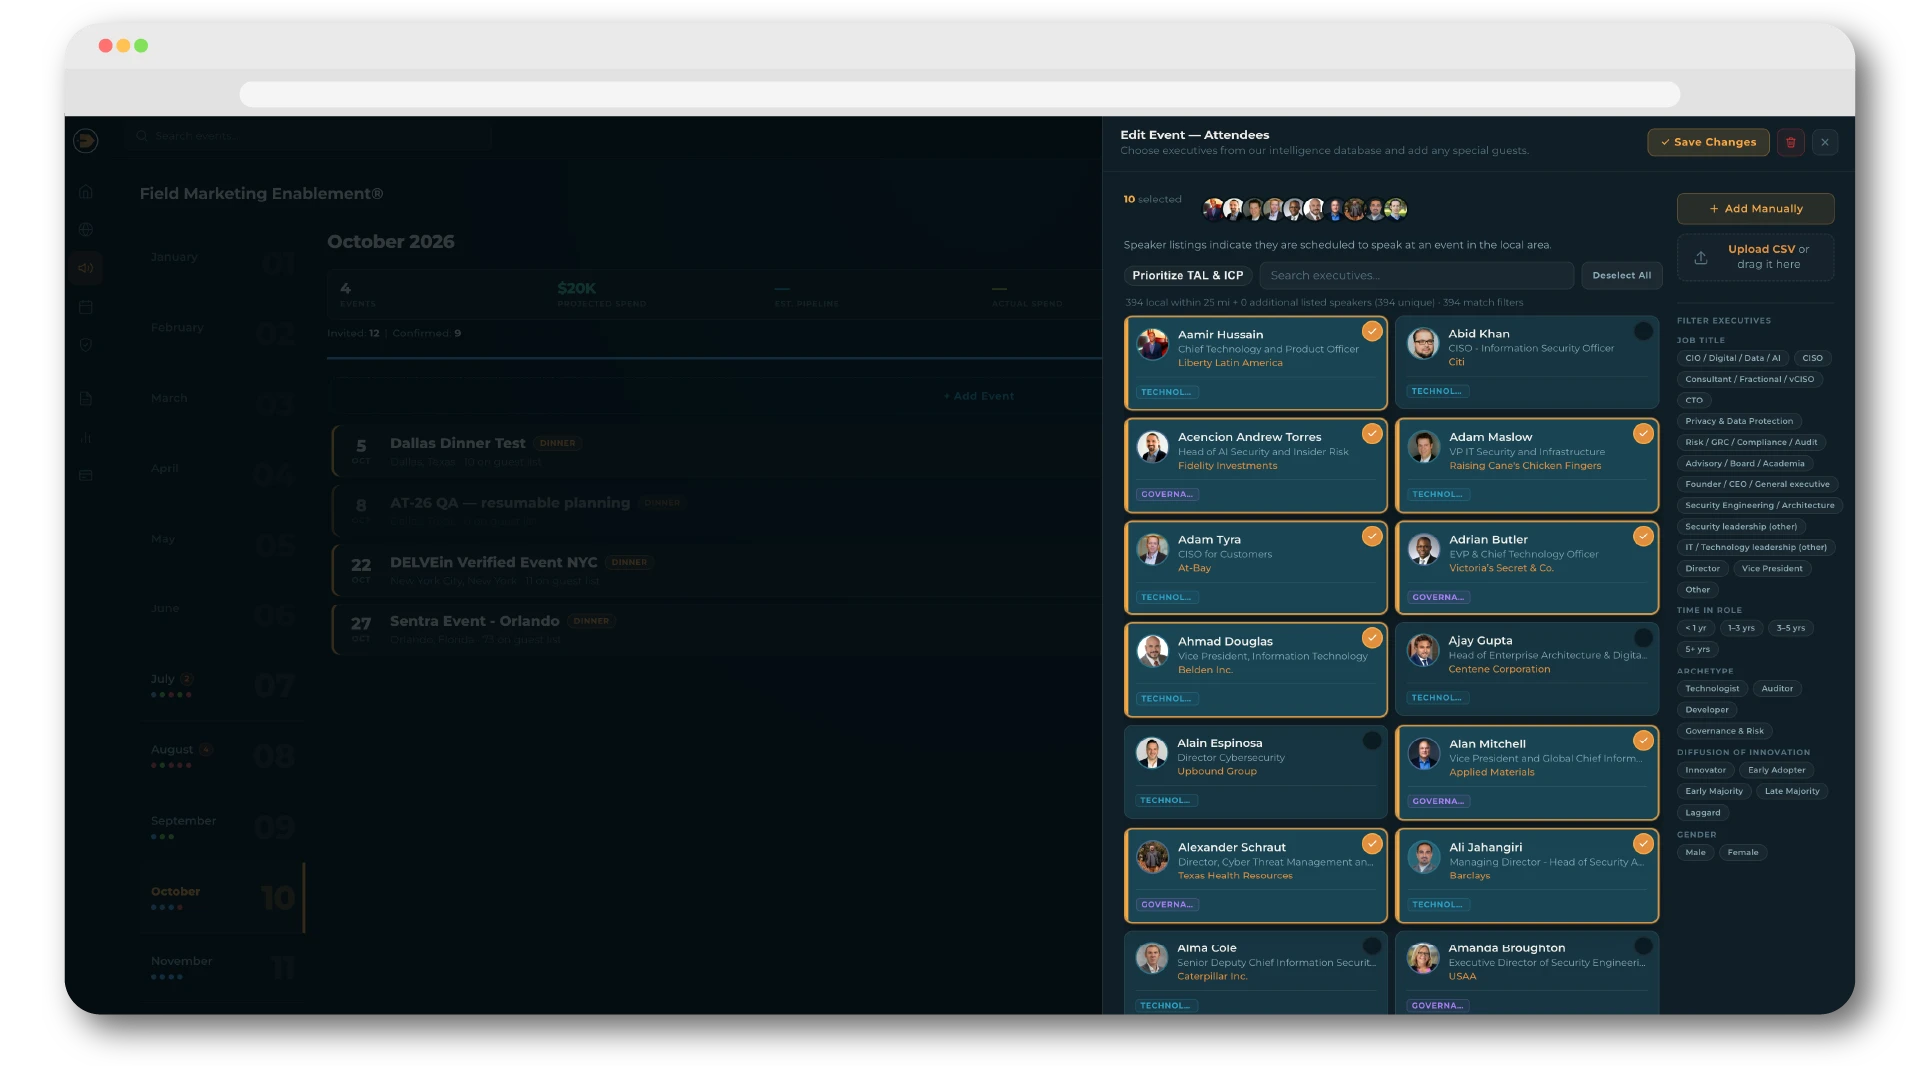This screenshot has width=1920, height=1080.
Task: Uncheck Aamir Hussain's selection checkmark
Action: tap(1372, 331)
